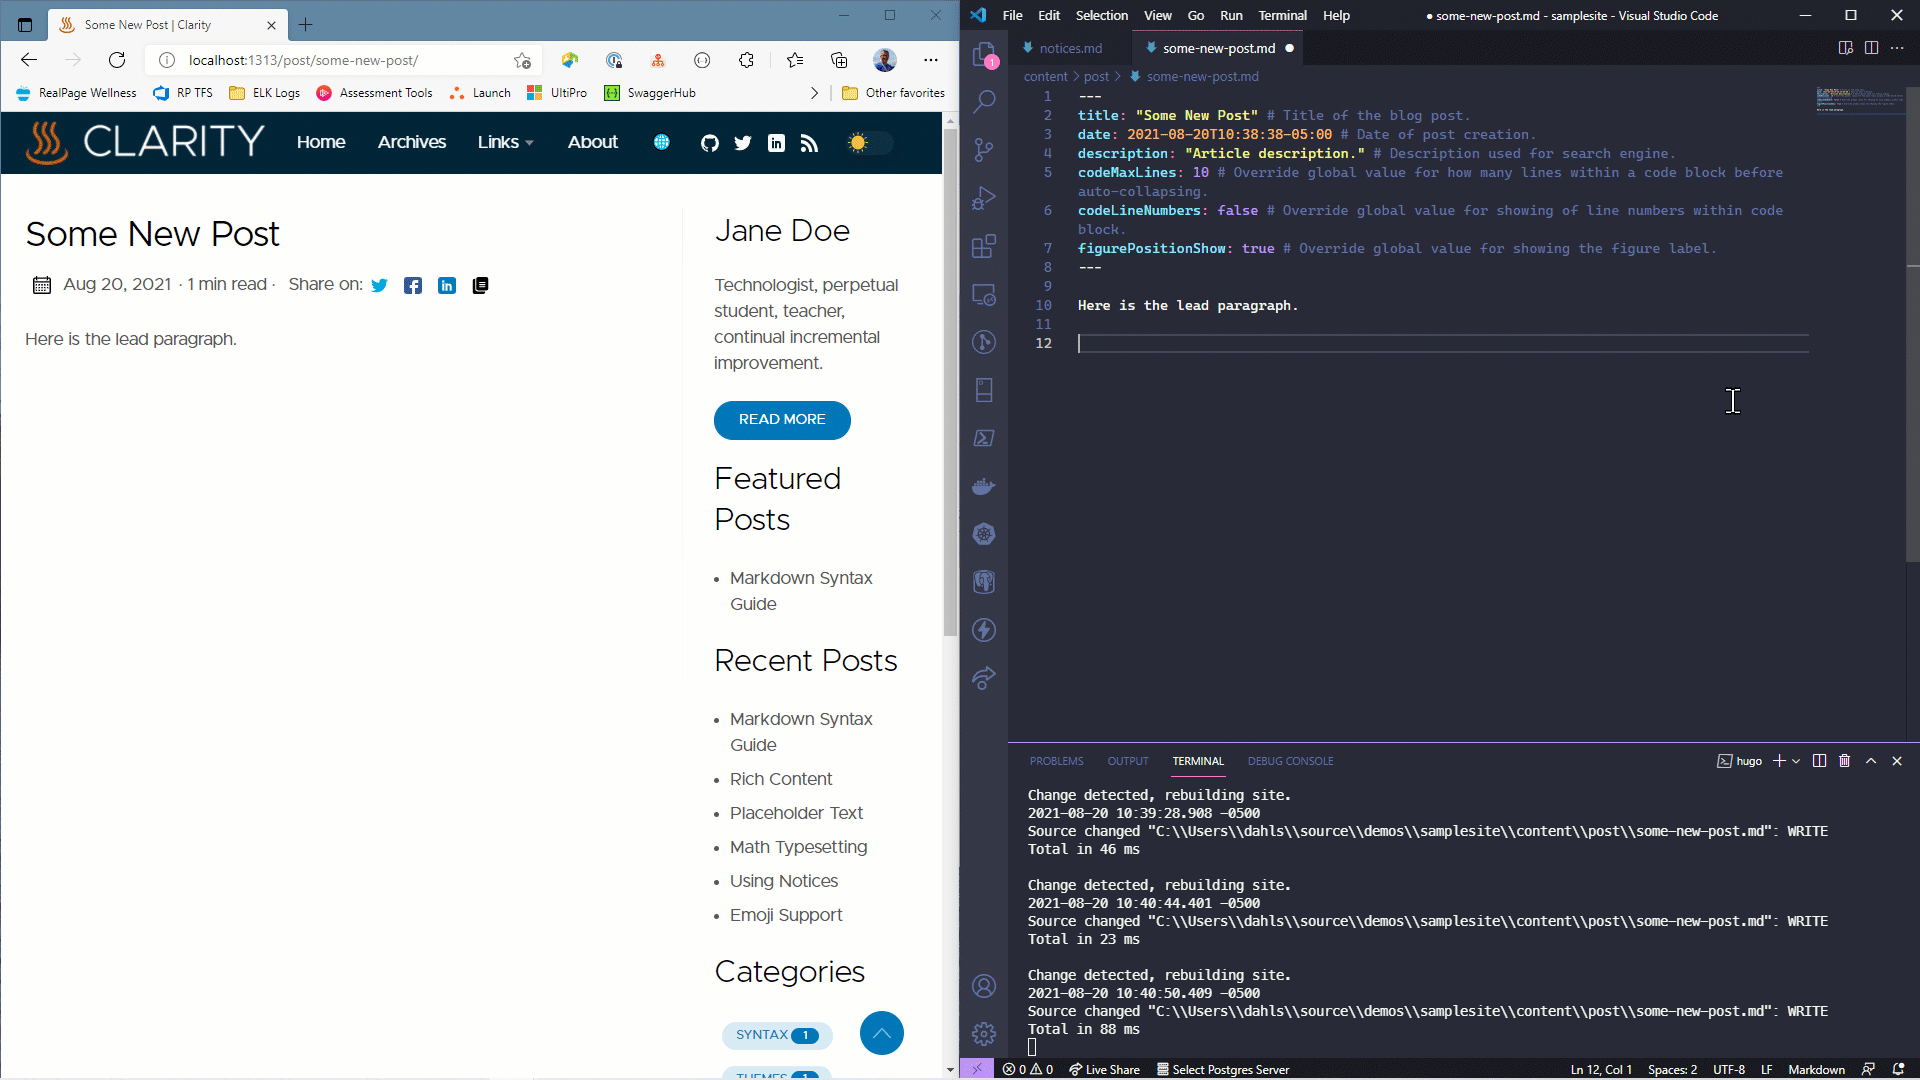This screenshot has width=1920, height=1080.
Task: Open the Source Control view in activity bar
Action: pyautogui.click(x=984, y=150)
